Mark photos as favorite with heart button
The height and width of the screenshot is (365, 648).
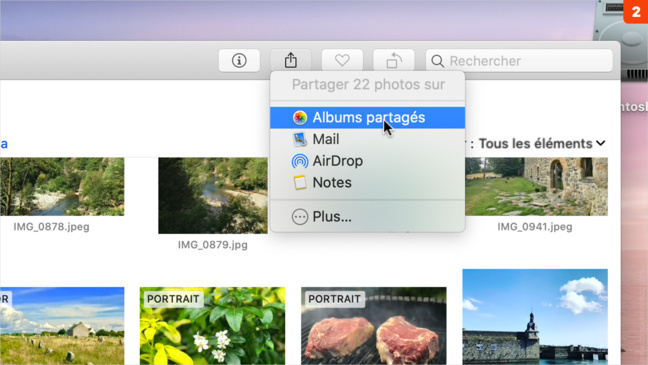click(342, 61)
